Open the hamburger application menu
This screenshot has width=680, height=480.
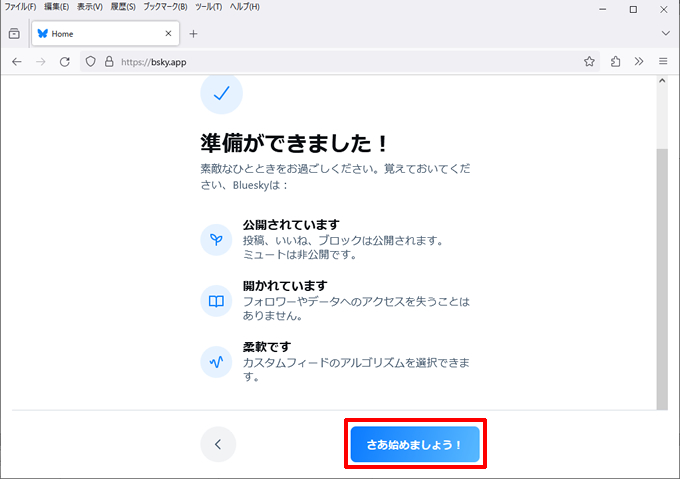(x=663, y=62)
